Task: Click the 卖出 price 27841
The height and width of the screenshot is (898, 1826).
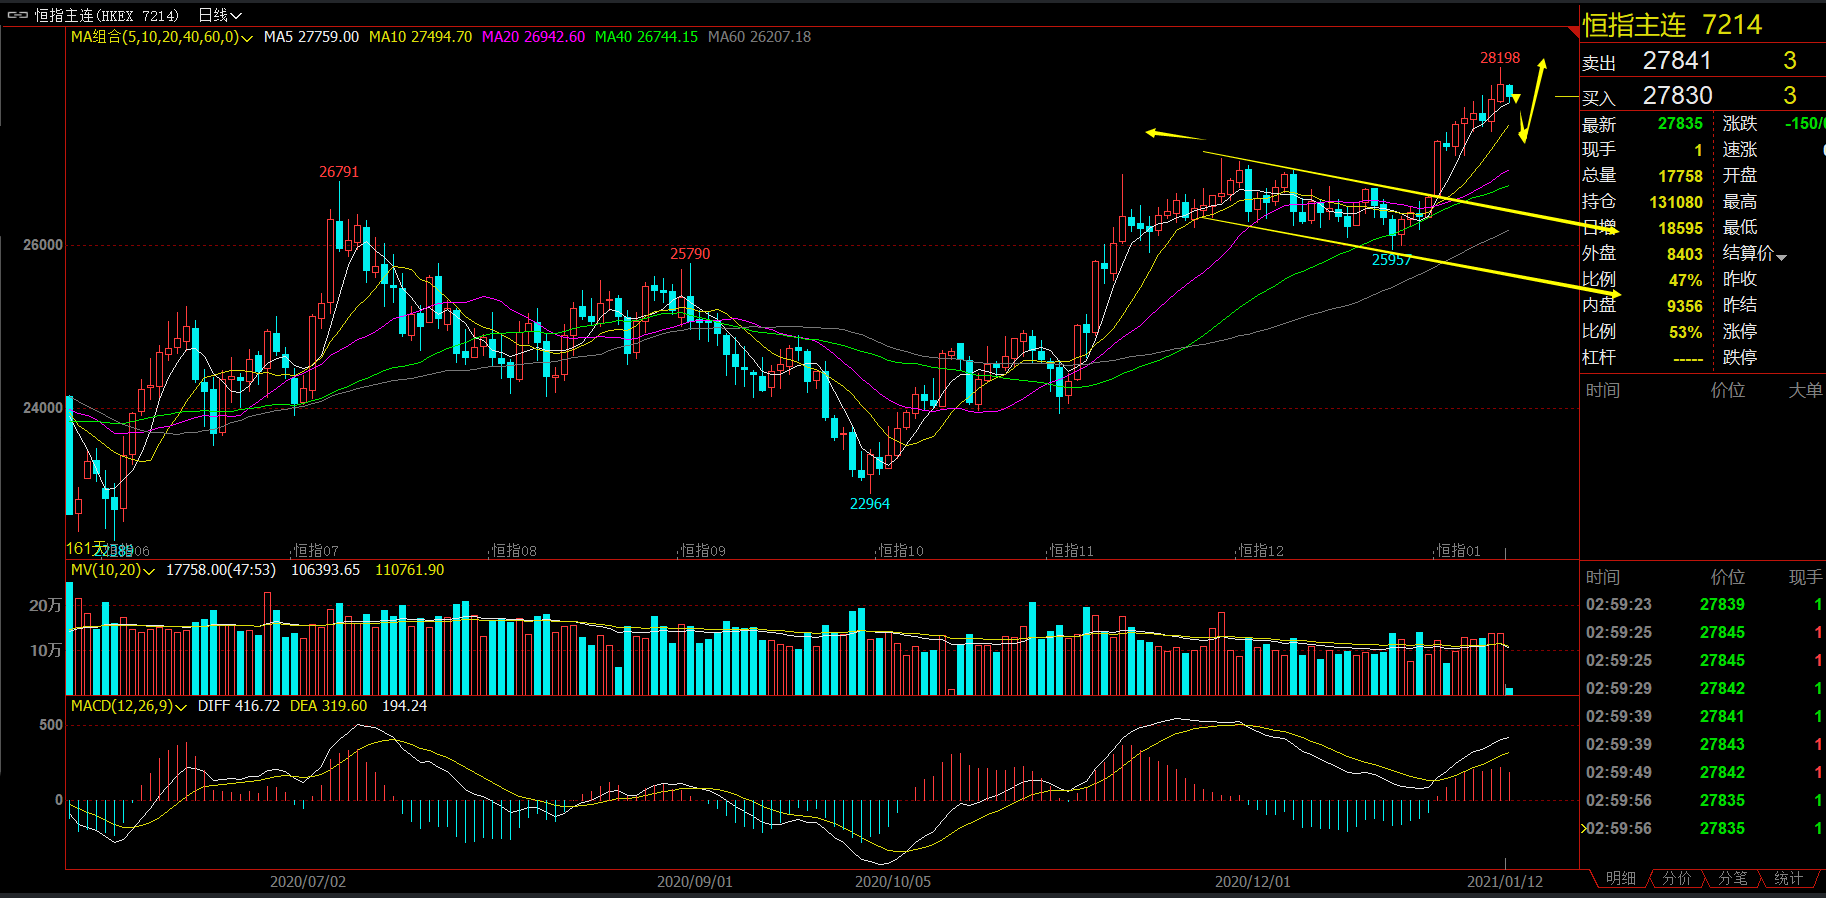Action: point(1677,61)
